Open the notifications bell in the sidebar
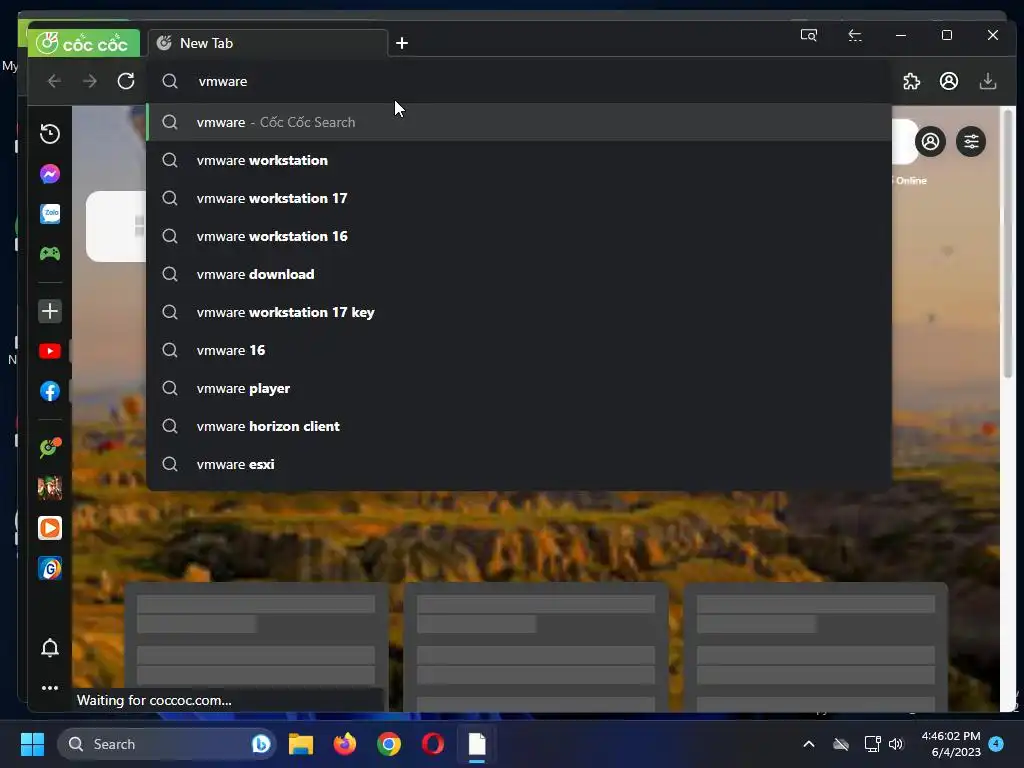Viewport: 1024px width, 768px height. 50,648
